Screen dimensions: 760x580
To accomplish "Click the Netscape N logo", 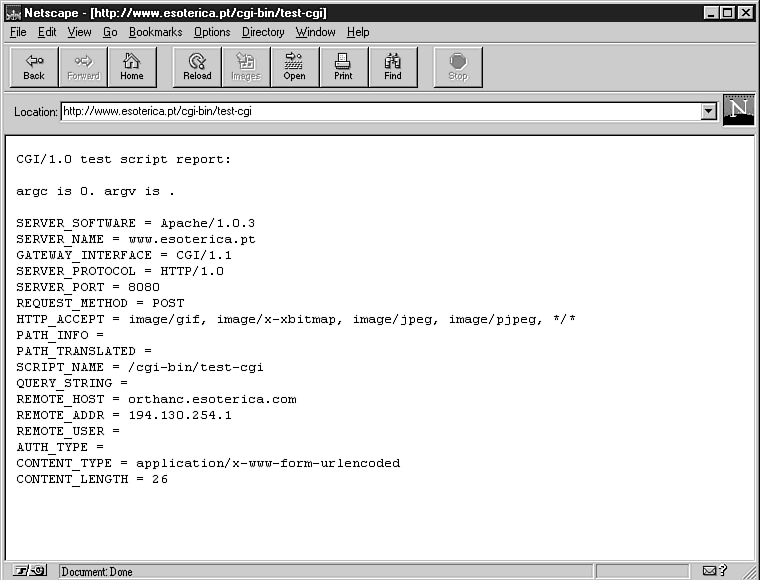I will tap(739, 110).
